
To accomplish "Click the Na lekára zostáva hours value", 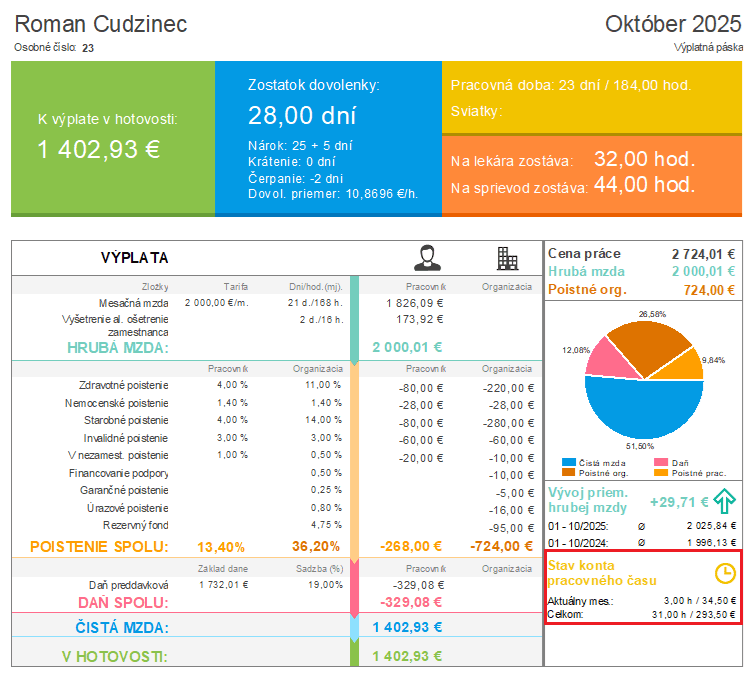I will (643, 159).
